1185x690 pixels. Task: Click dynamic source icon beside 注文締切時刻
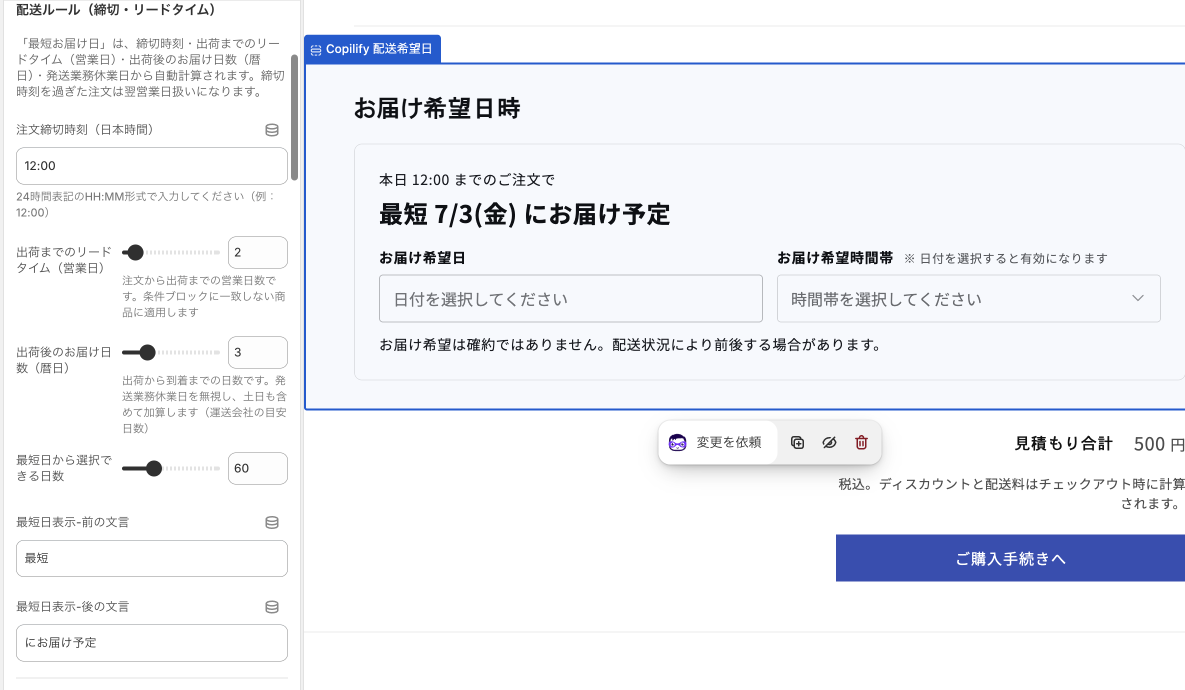click(x=272, y=130)
